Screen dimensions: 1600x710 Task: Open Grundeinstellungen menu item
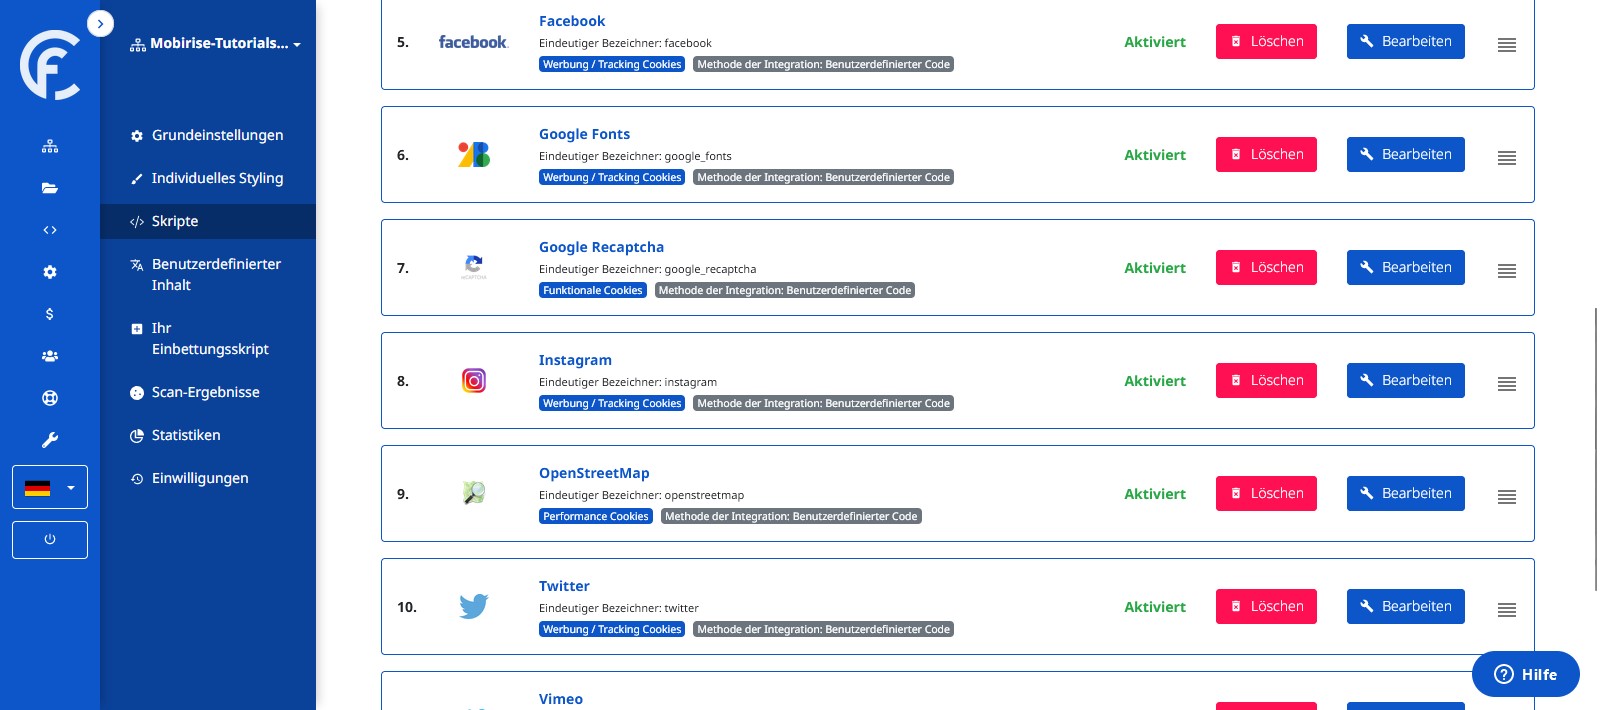click(x=217, y=135)
